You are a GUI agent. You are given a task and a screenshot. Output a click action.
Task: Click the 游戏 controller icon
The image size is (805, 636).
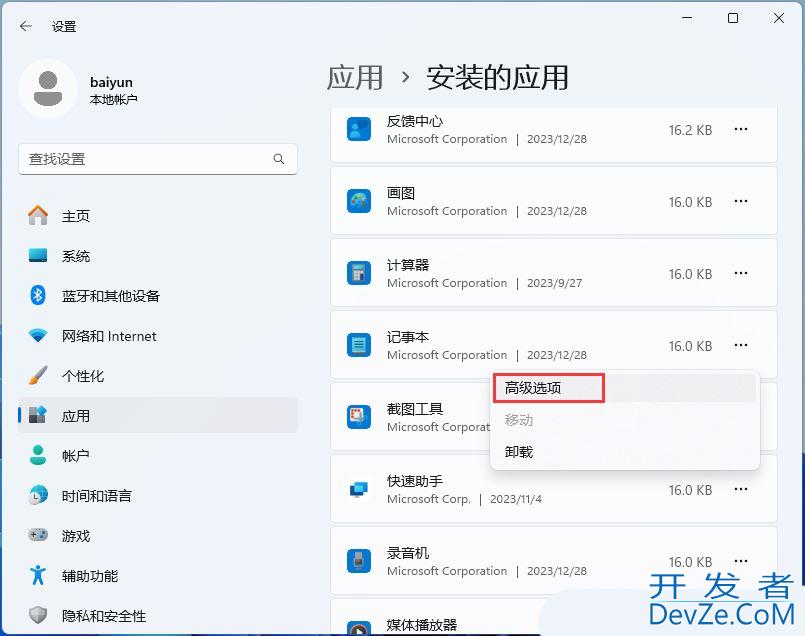tap(38, 535)
